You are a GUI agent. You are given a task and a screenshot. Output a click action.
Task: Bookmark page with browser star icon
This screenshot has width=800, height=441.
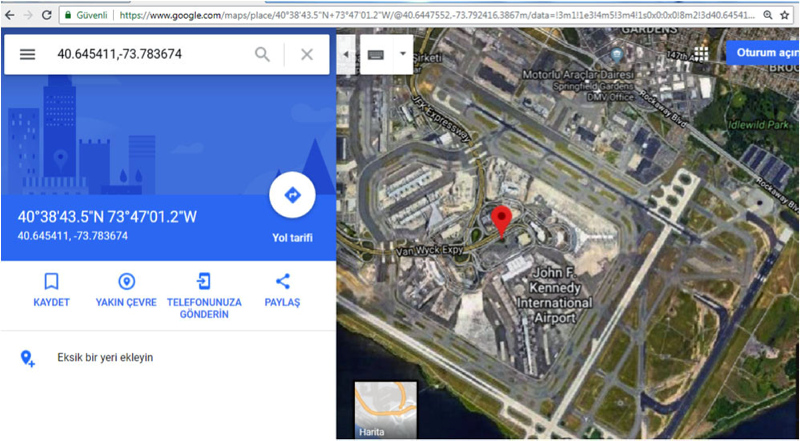coord(785,15)
